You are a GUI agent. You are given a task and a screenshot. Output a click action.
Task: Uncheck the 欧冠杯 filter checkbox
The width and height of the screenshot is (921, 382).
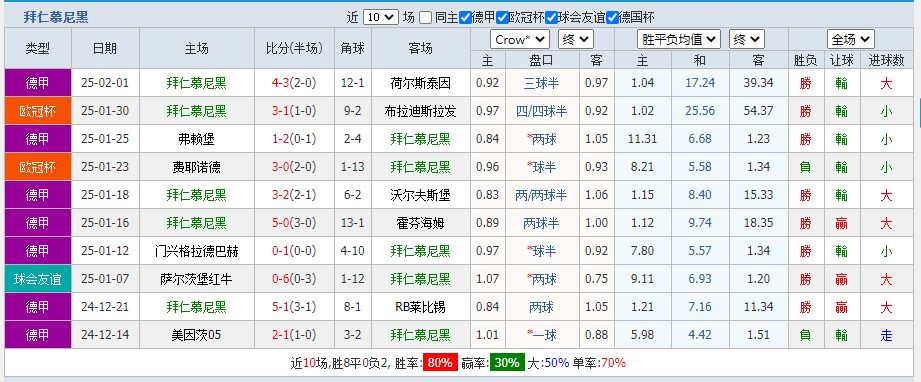(x=502, y=18)
